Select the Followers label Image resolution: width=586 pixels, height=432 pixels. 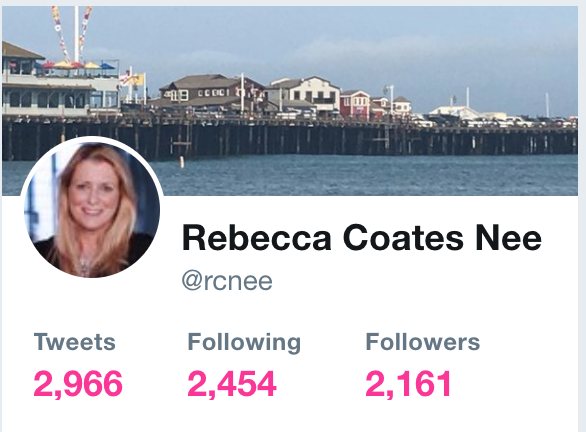point(423,342)
